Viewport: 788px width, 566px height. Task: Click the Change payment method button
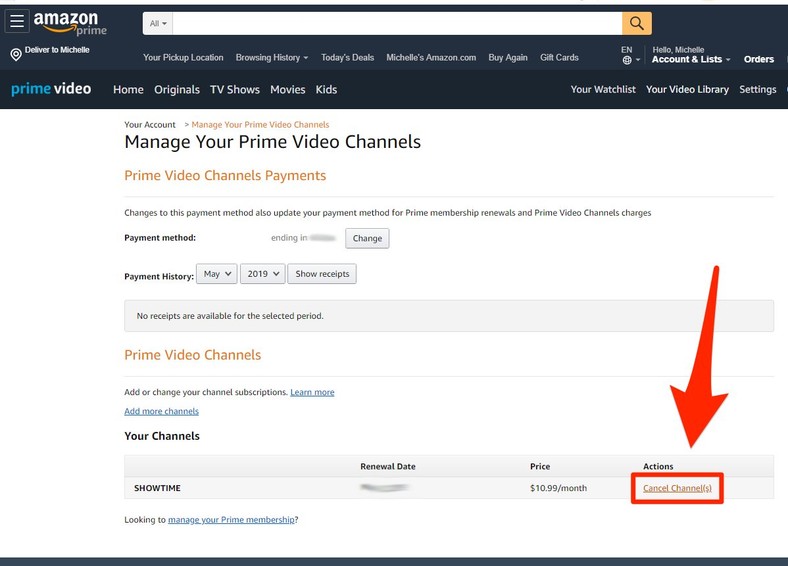pos(367,238)
